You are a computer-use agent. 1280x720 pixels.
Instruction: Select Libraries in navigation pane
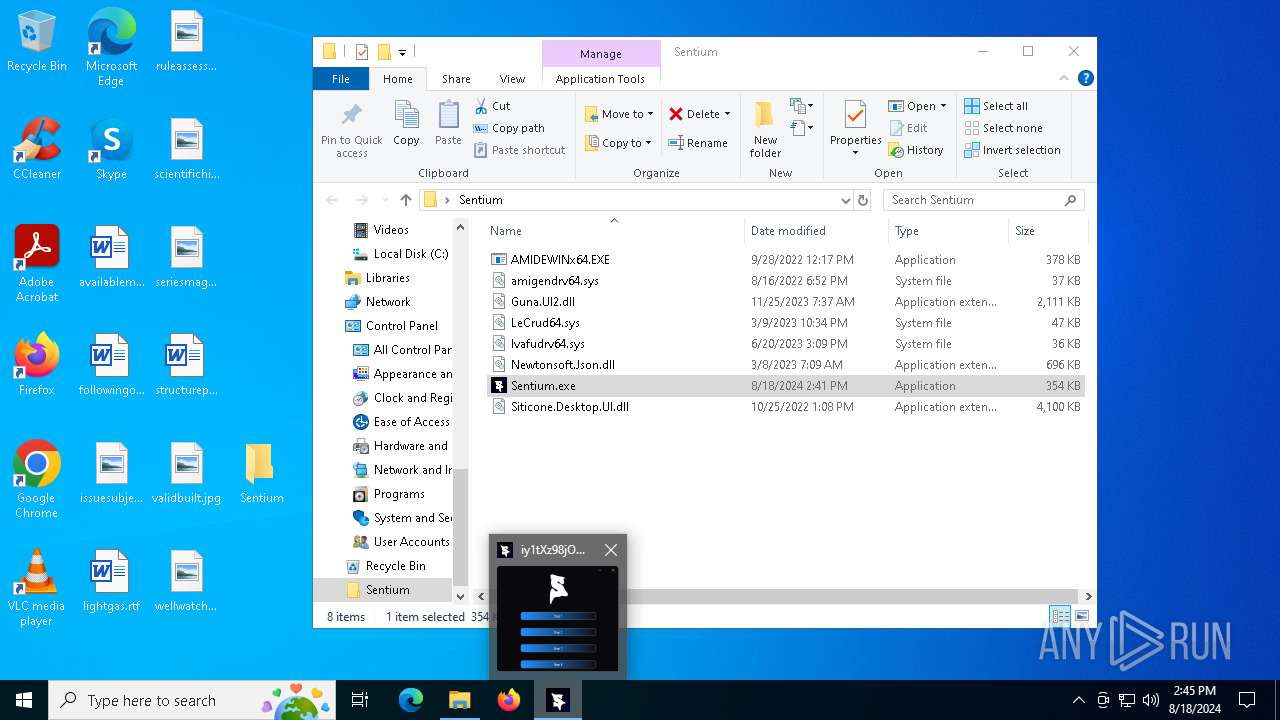(x=377, y=278)
